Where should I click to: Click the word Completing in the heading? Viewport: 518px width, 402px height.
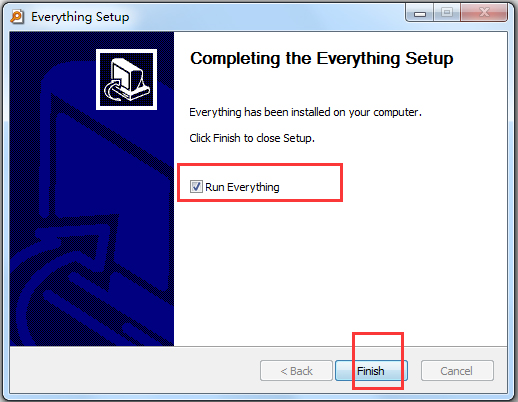pos(235,59)
